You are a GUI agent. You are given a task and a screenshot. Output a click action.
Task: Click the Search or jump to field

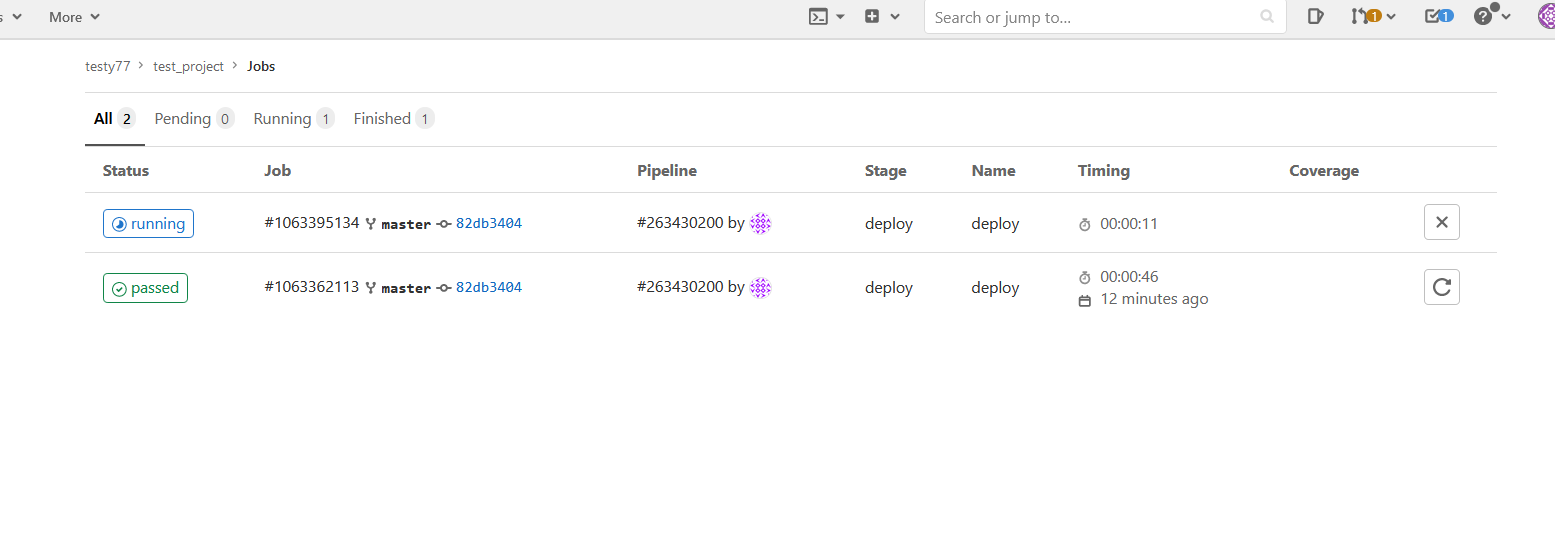1095,17
